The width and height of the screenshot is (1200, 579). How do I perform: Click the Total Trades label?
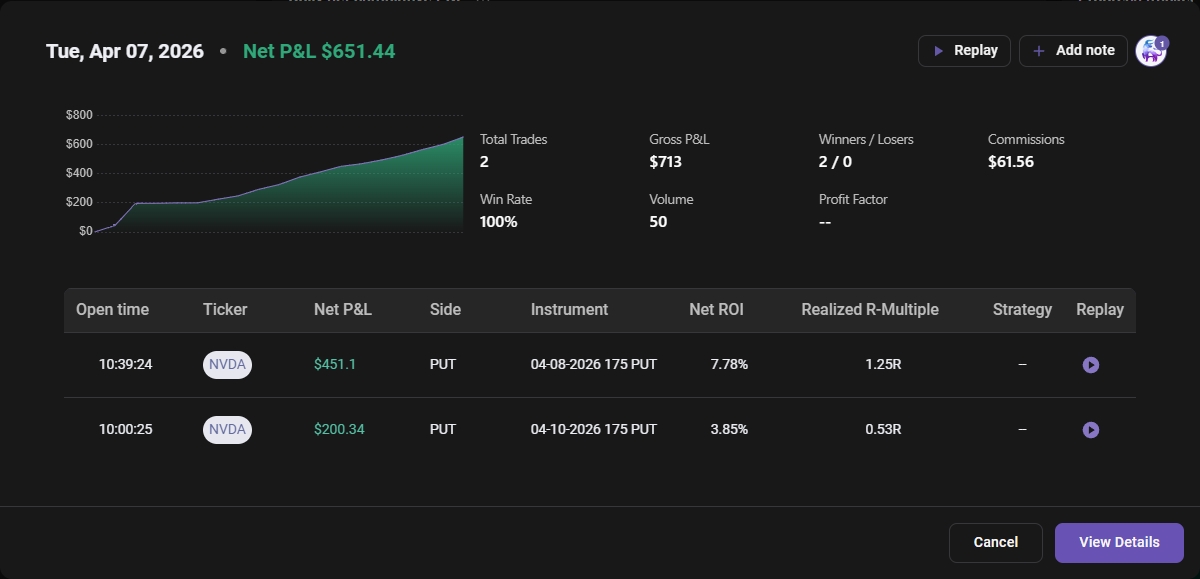pyautogui.click(x=514, y=140)
